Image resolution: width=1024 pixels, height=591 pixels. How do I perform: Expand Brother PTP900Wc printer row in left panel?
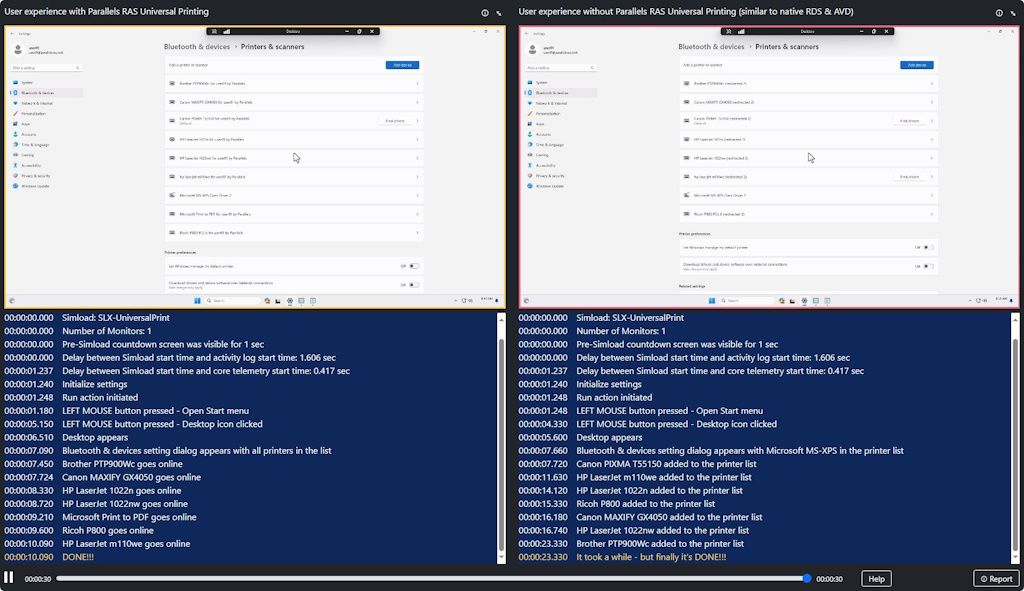click(417, 83)
